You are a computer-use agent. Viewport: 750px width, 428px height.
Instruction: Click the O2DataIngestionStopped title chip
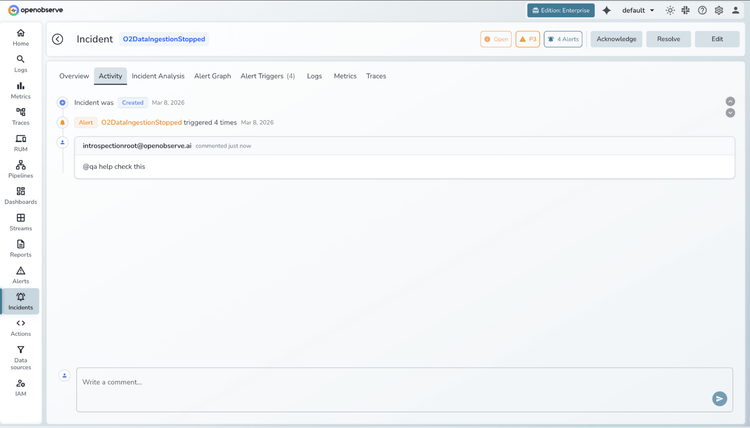click(x=164, y=39)
